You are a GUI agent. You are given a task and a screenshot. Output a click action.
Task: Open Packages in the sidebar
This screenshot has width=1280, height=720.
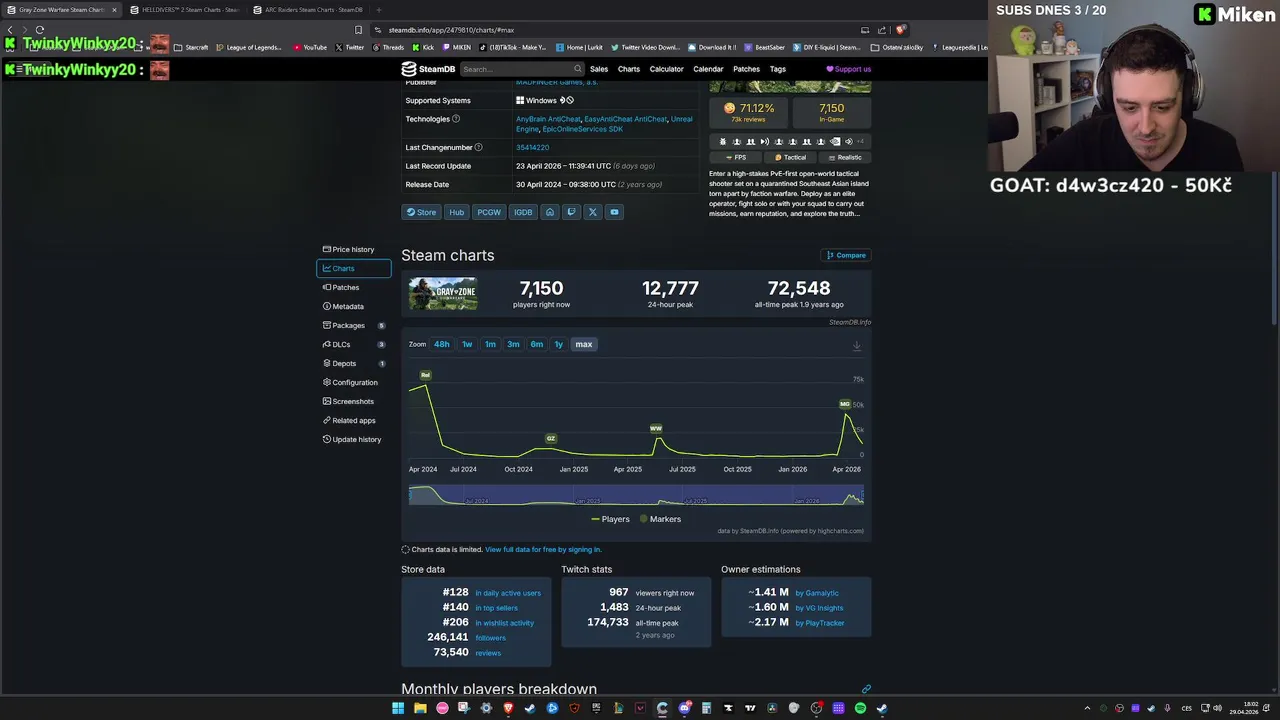(x=353, y=325)
